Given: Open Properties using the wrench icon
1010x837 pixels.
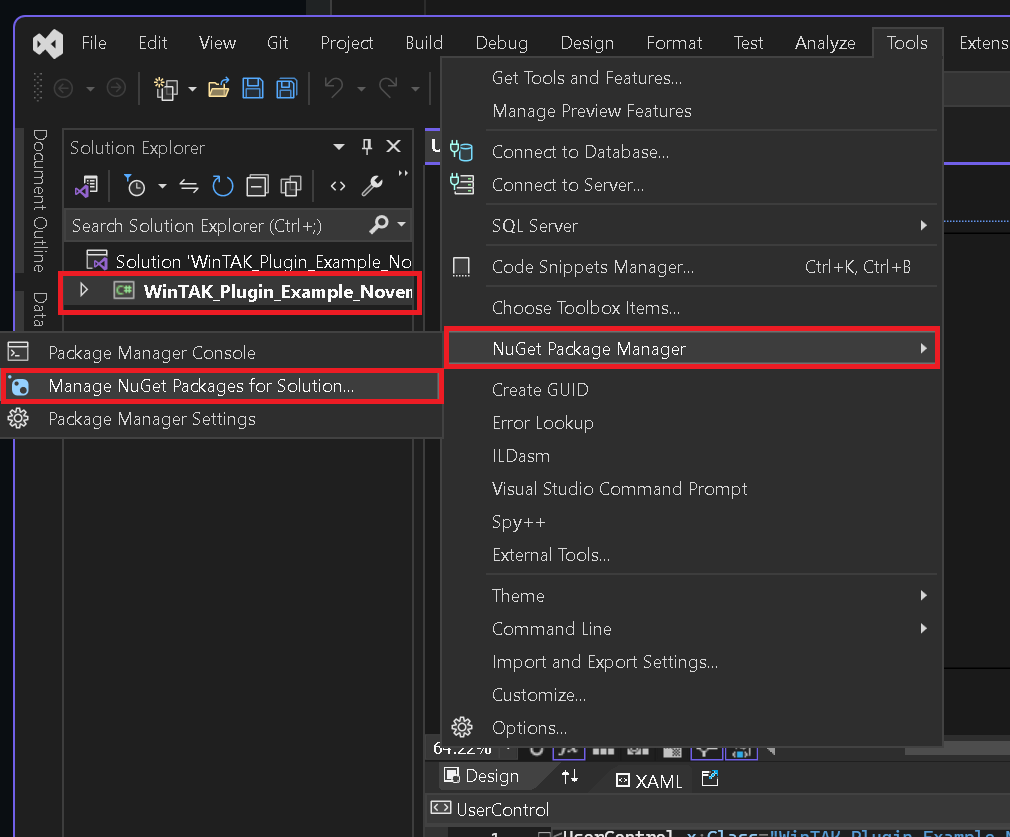Looking at the screenshot, I should coord(372,186).
